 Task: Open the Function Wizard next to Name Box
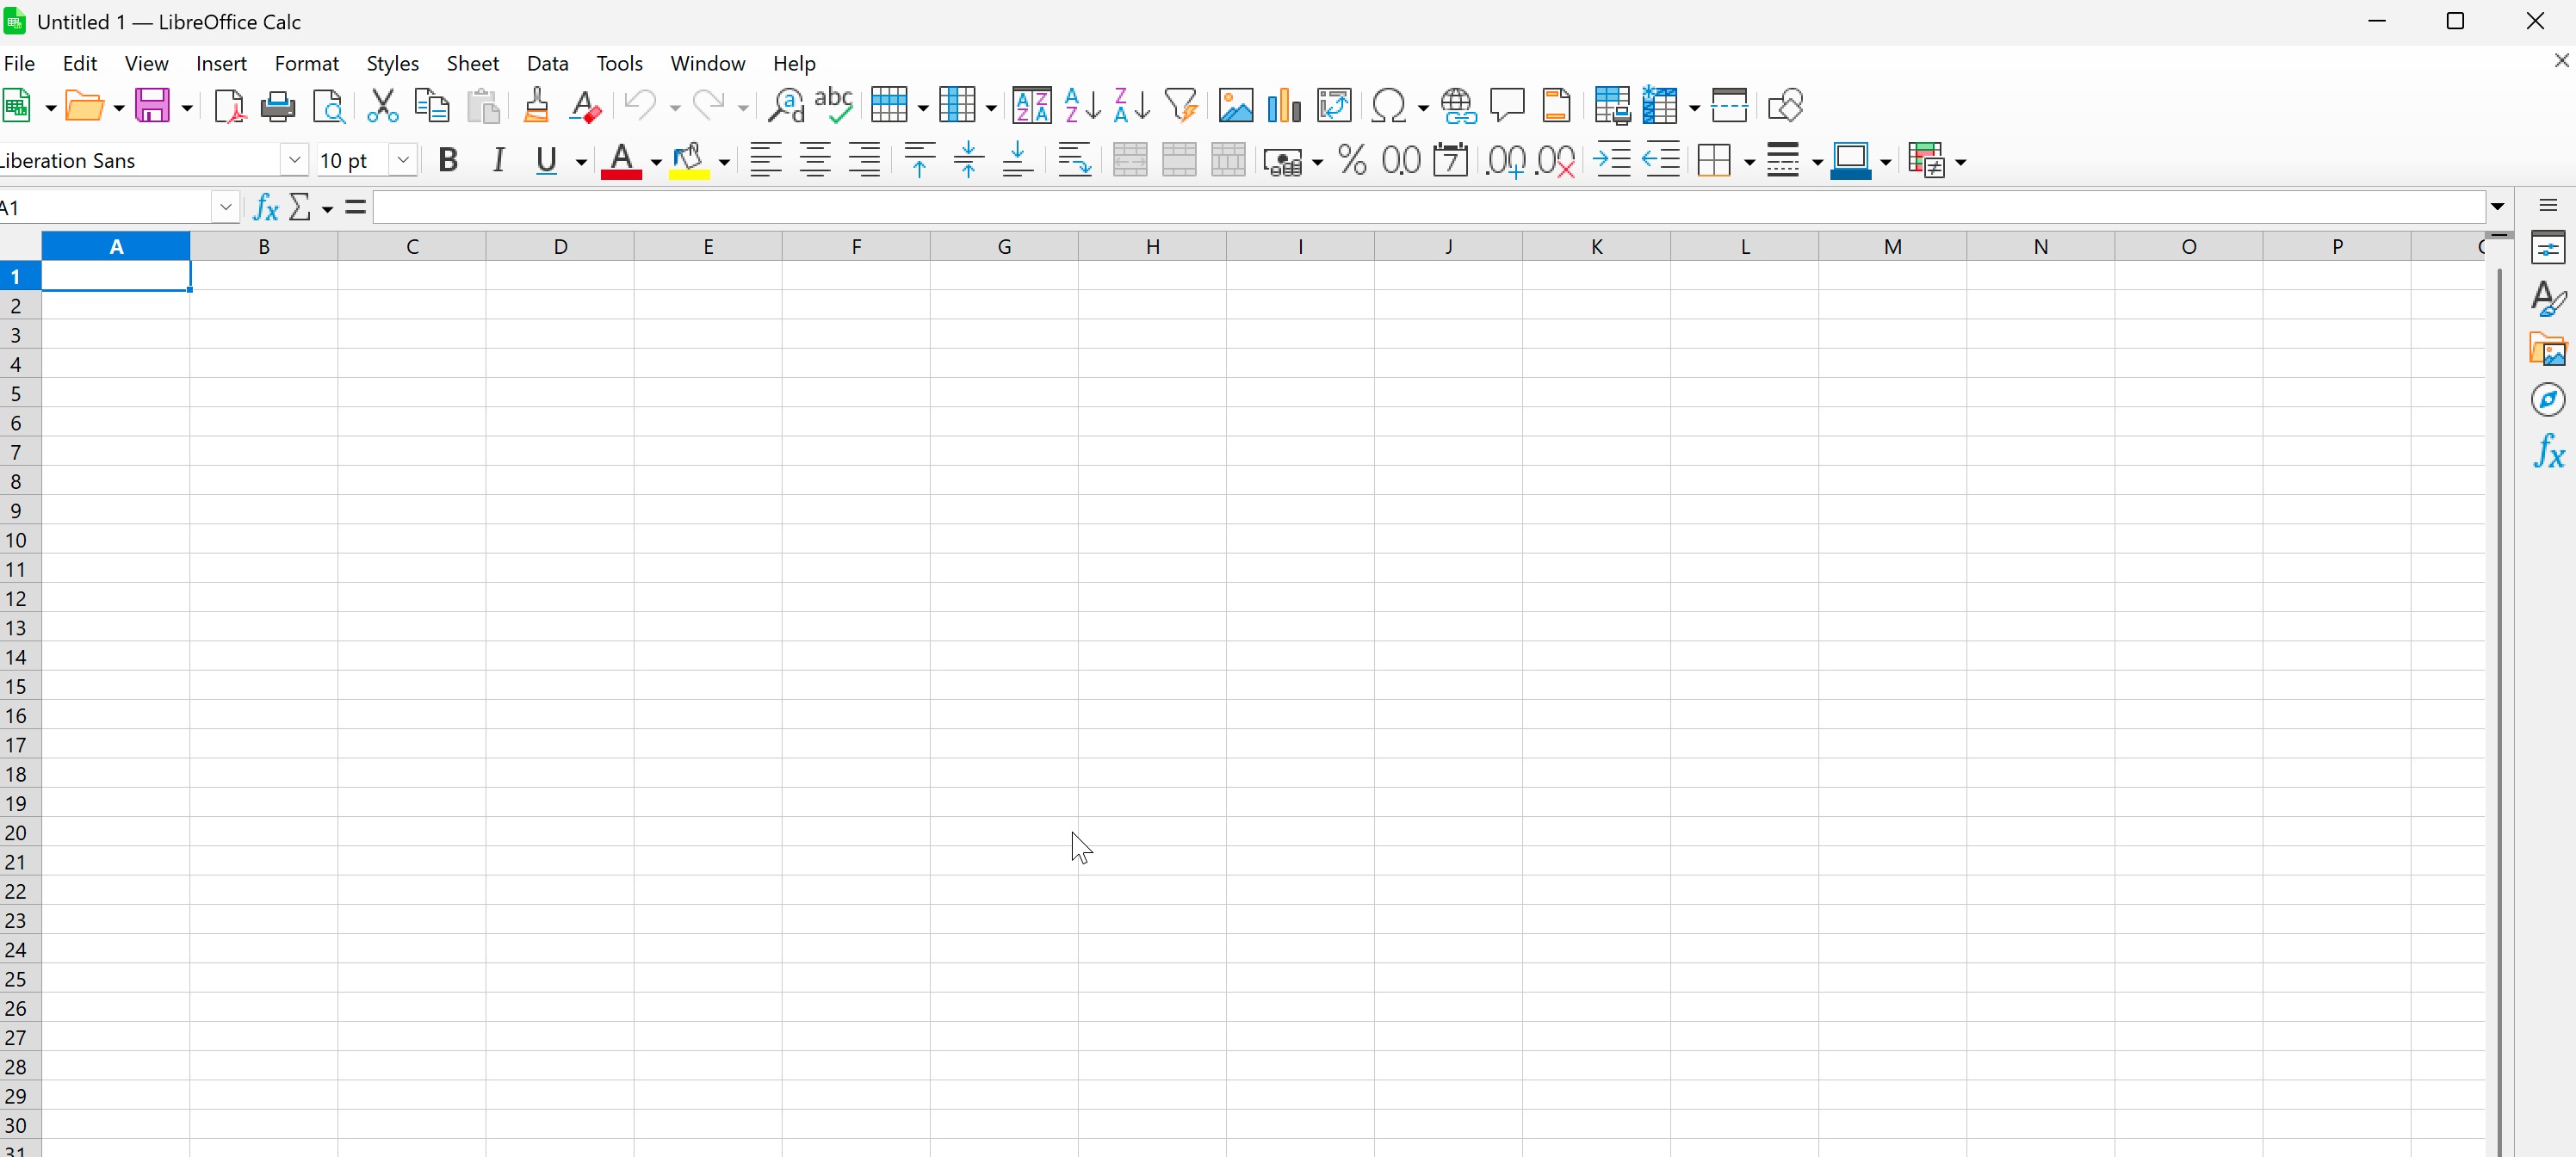point(265,207)
